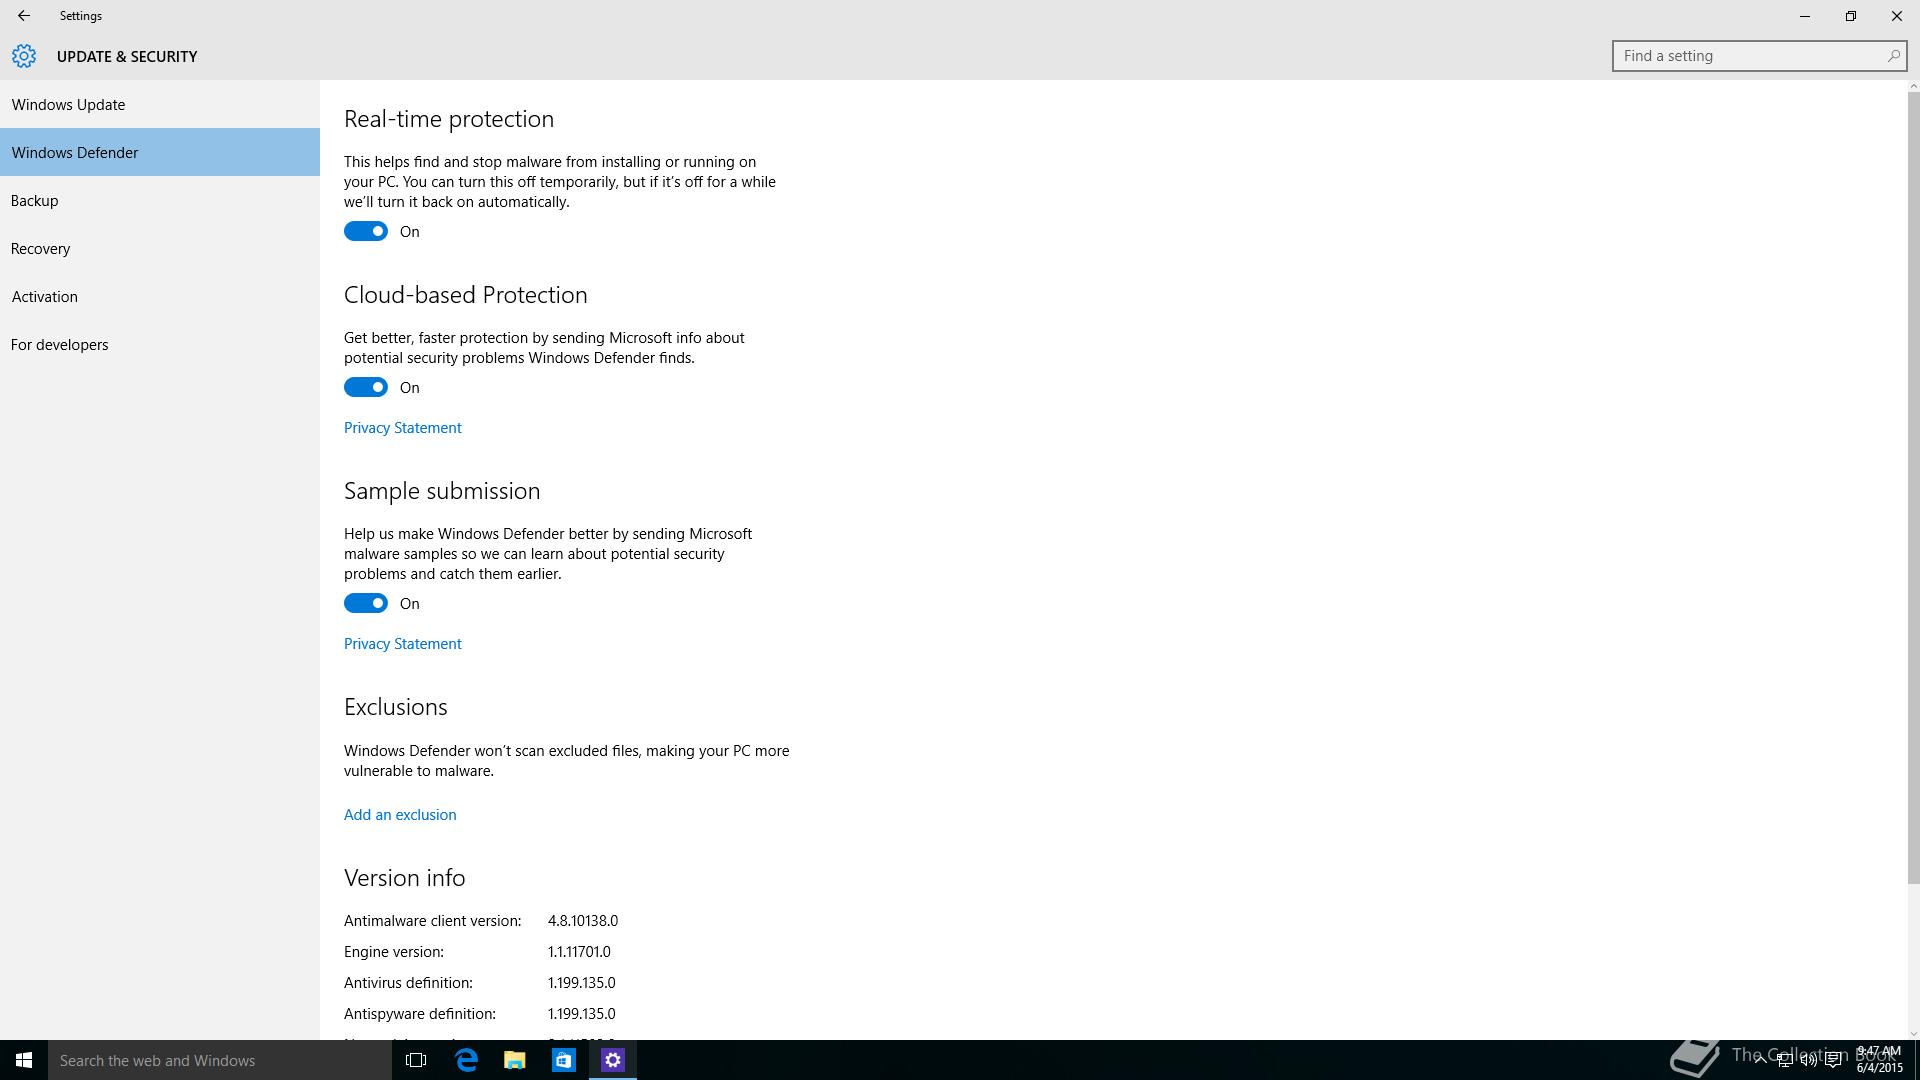
Task: Click the scrollbar up arrow
Action: pyautogui.click(x=1914, y=86)
